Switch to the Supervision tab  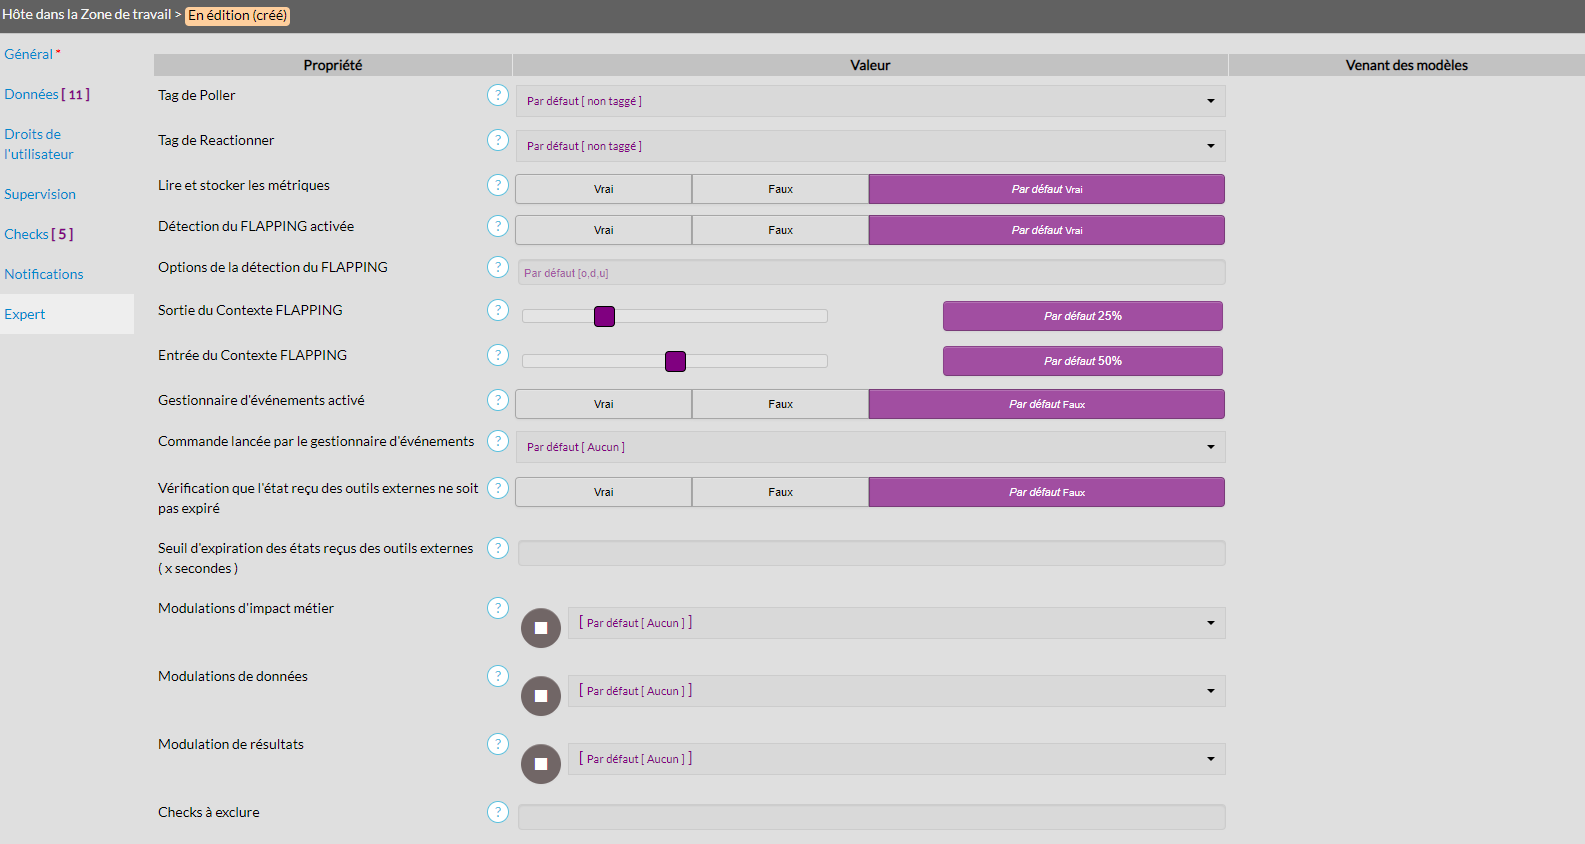(x=40, y=194)
